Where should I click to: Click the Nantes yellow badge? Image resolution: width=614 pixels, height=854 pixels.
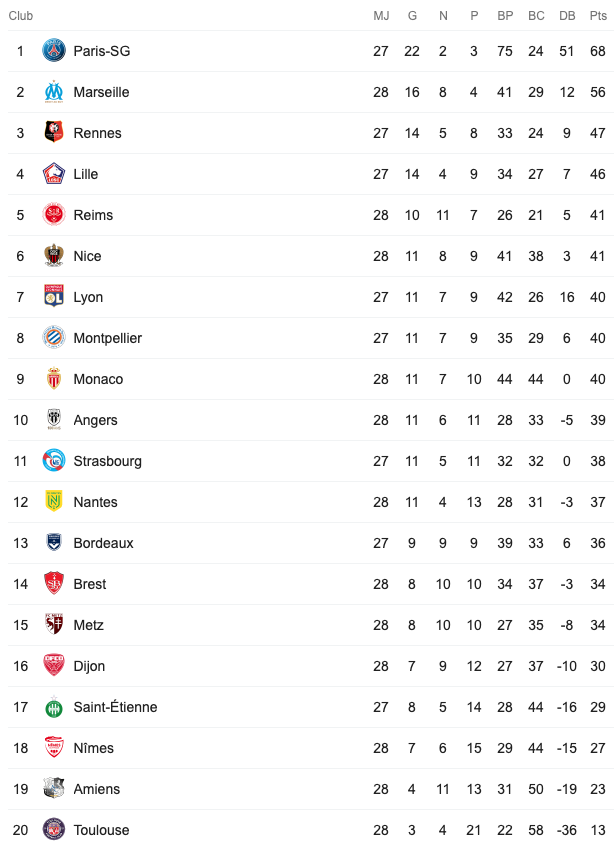[54, 502]
